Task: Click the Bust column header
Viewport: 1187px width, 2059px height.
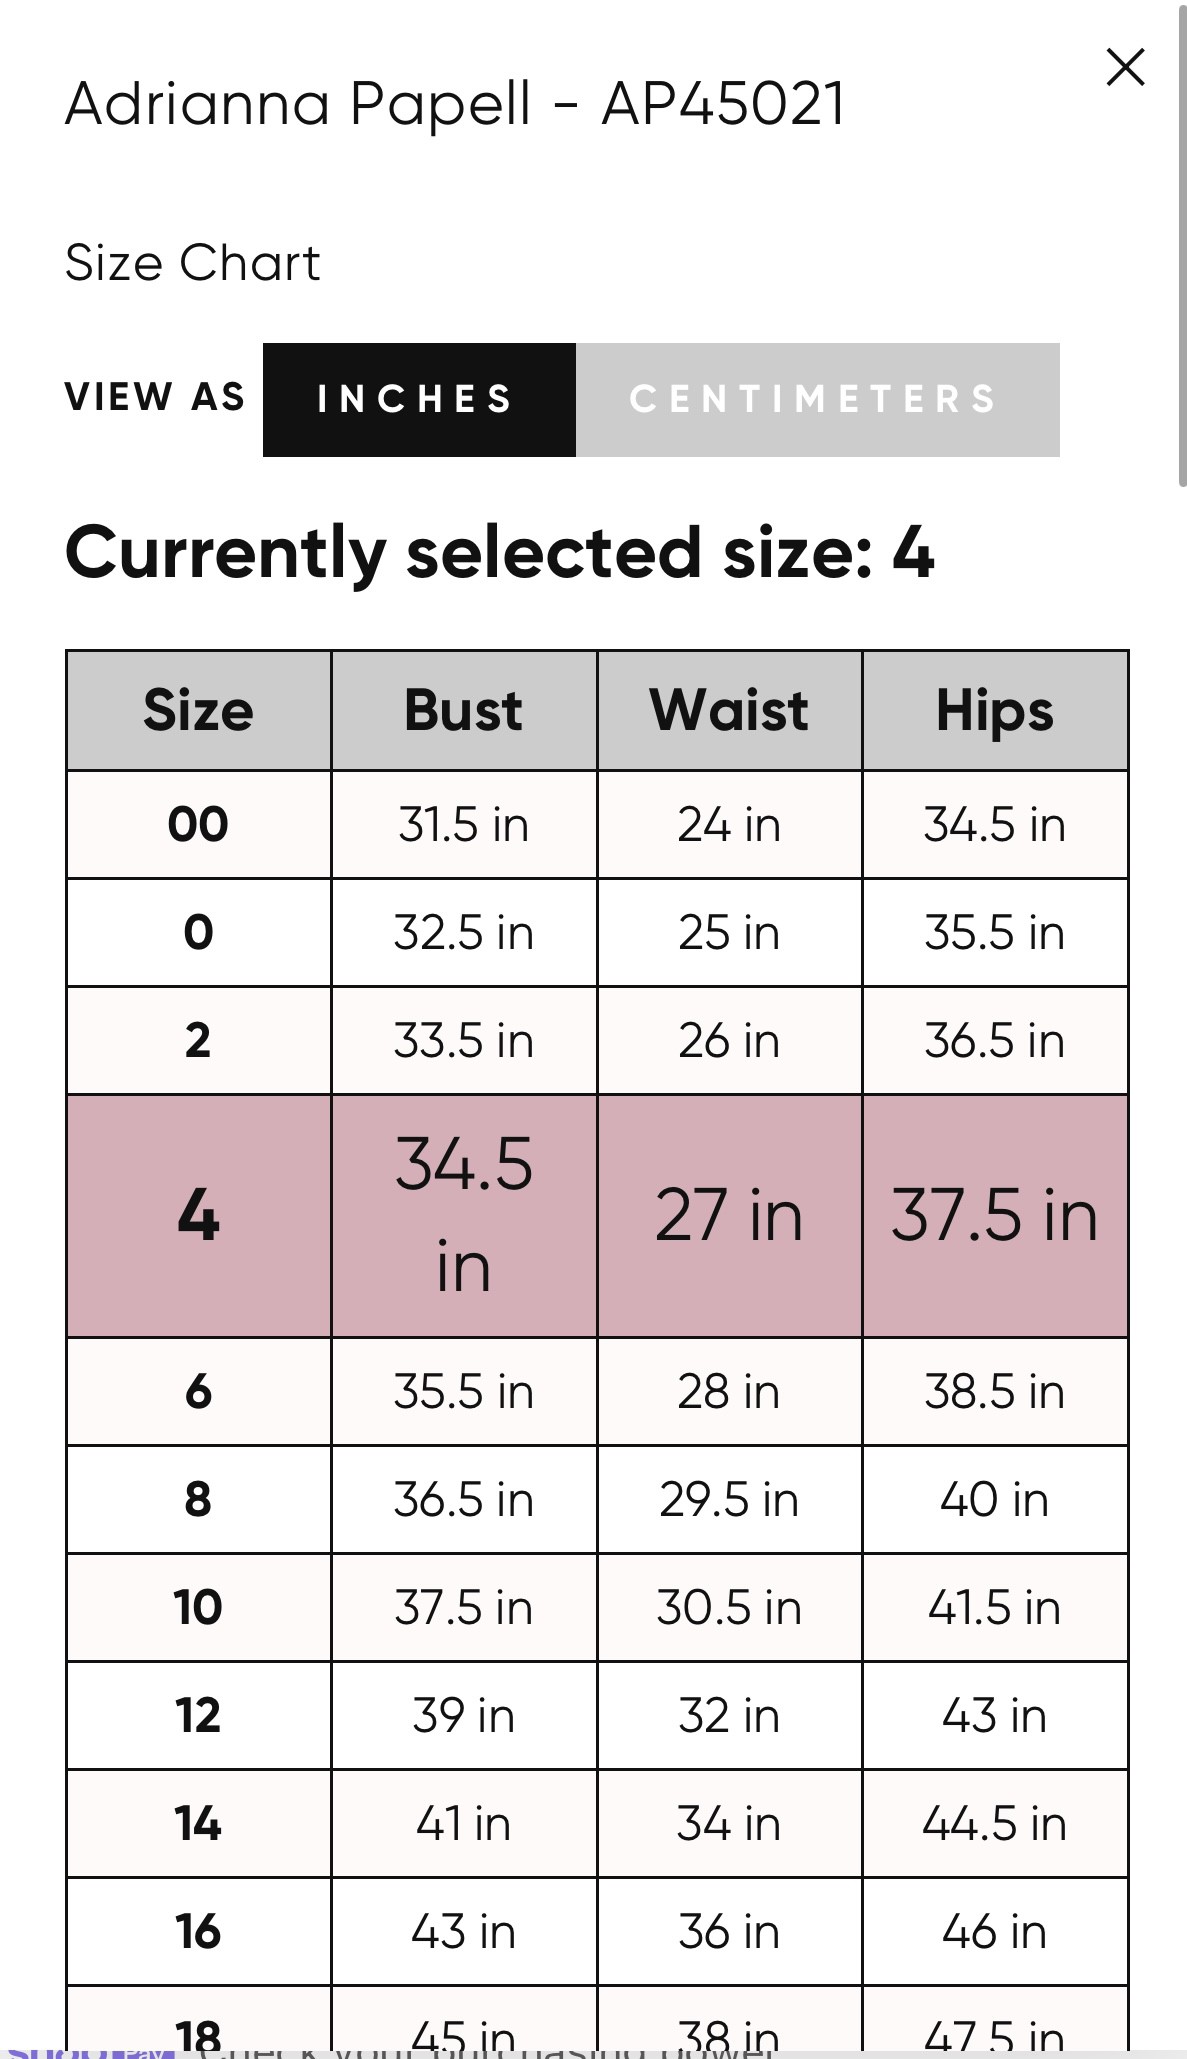Action: pyautogui.click(x=464, y=711)
